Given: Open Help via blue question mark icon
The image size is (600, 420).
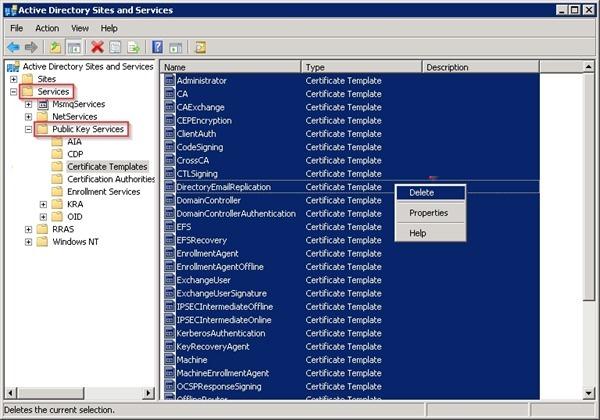Looking at the screenshot, I should tap(158, 47).
